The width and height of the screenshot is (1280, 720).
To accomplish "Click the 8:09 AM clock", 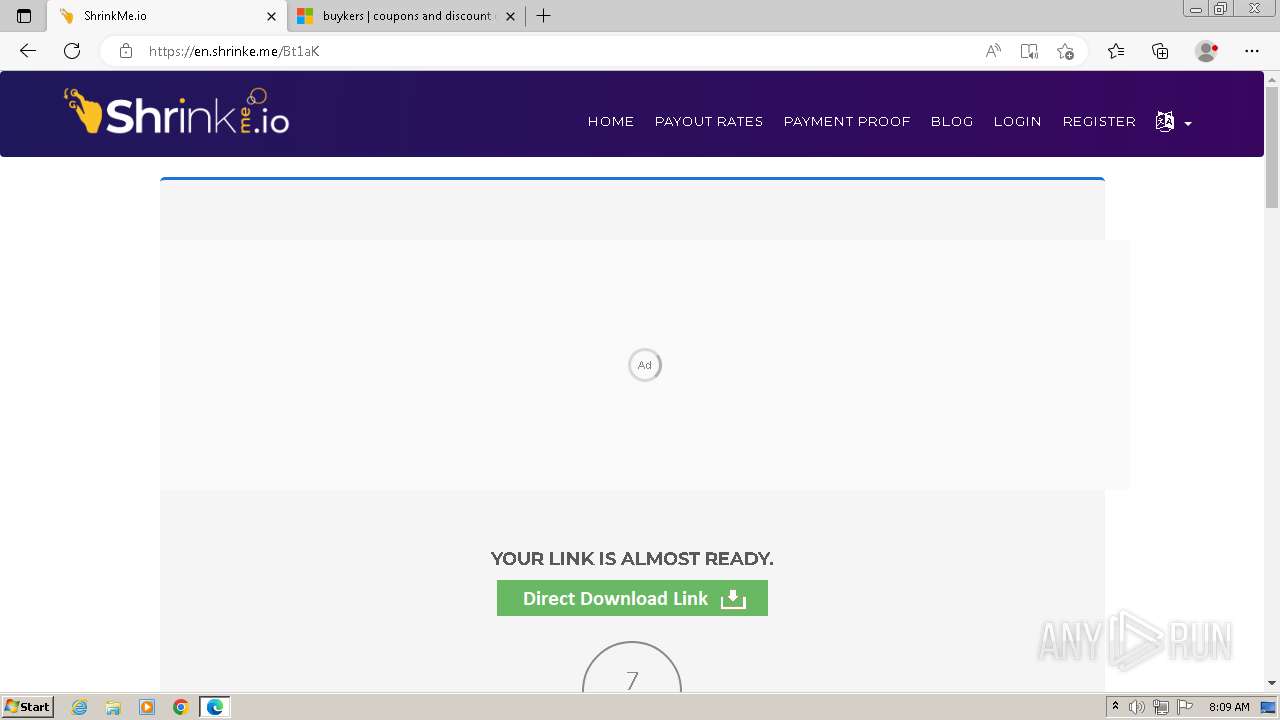I will 1229,707.
